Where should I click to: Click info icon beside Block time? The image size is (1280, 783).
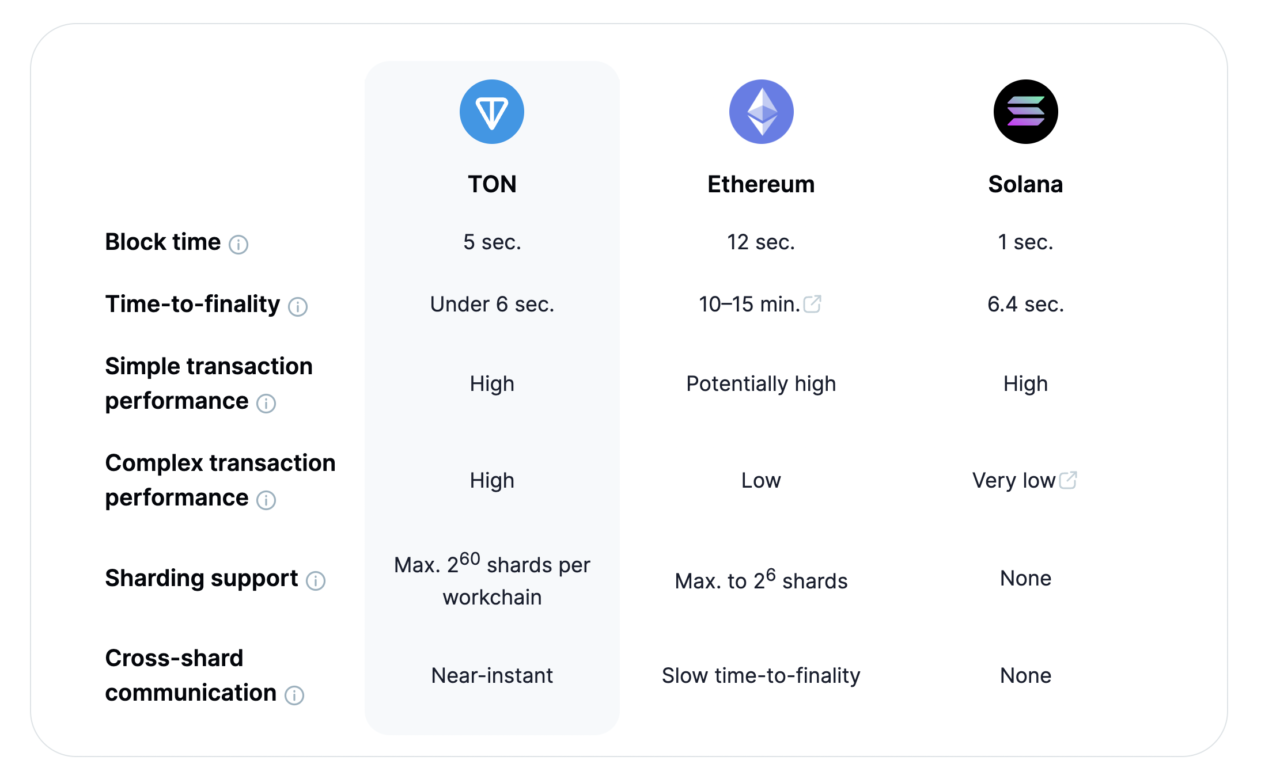(x=238, y=245)
